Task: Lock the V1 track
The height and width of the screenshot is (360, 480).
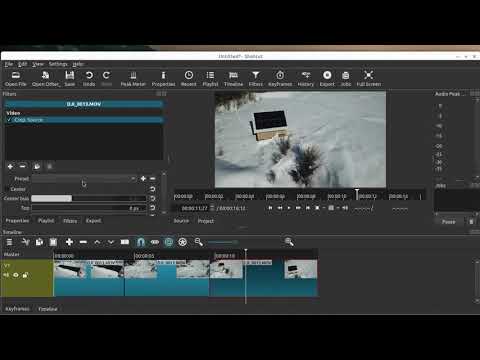Action: [x=25, y=275]
